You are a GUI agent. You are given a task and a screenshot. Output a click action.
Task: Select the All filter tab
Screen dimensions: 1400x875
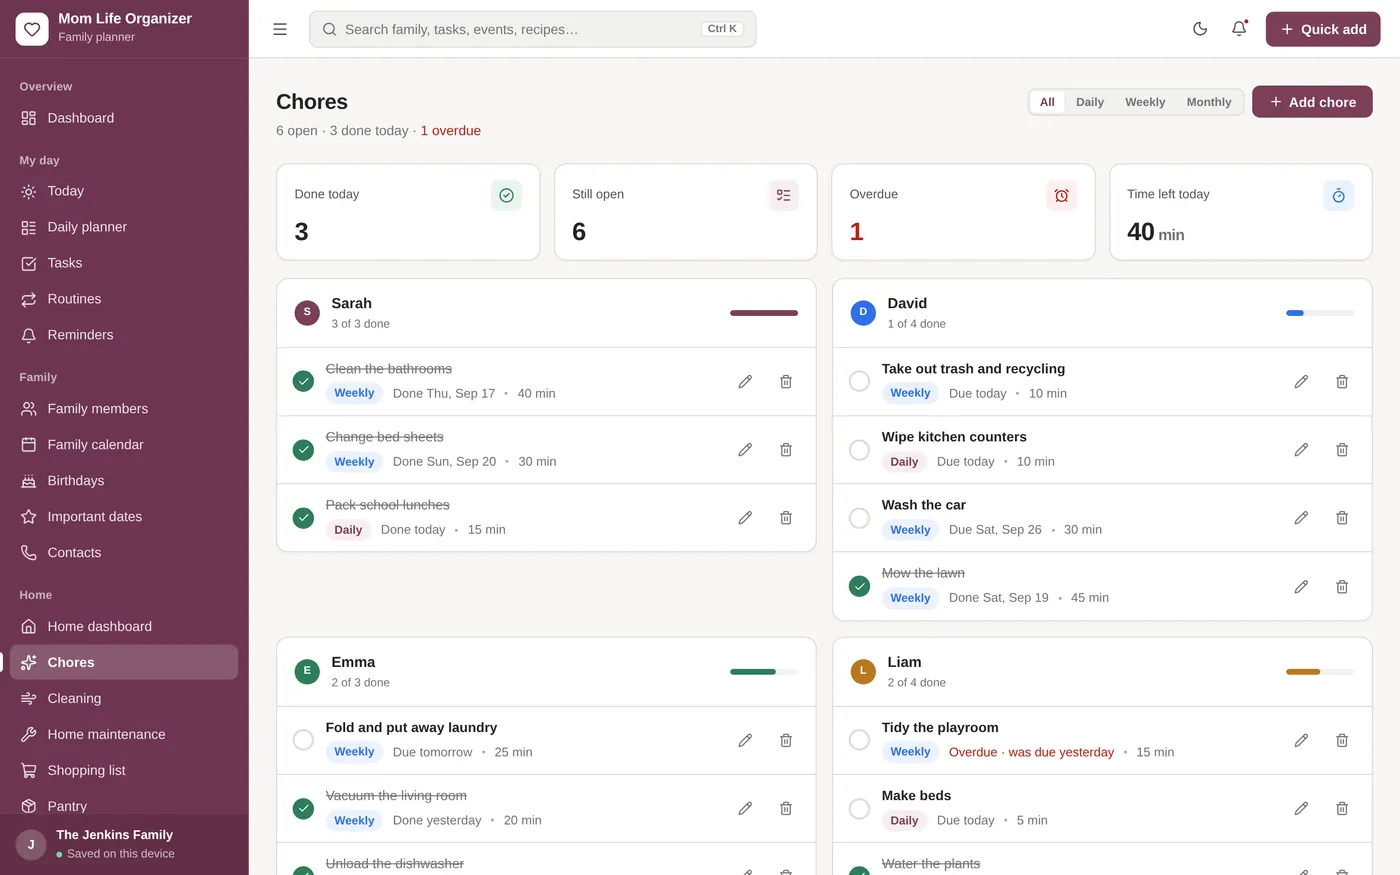(x=1047, y=102)
